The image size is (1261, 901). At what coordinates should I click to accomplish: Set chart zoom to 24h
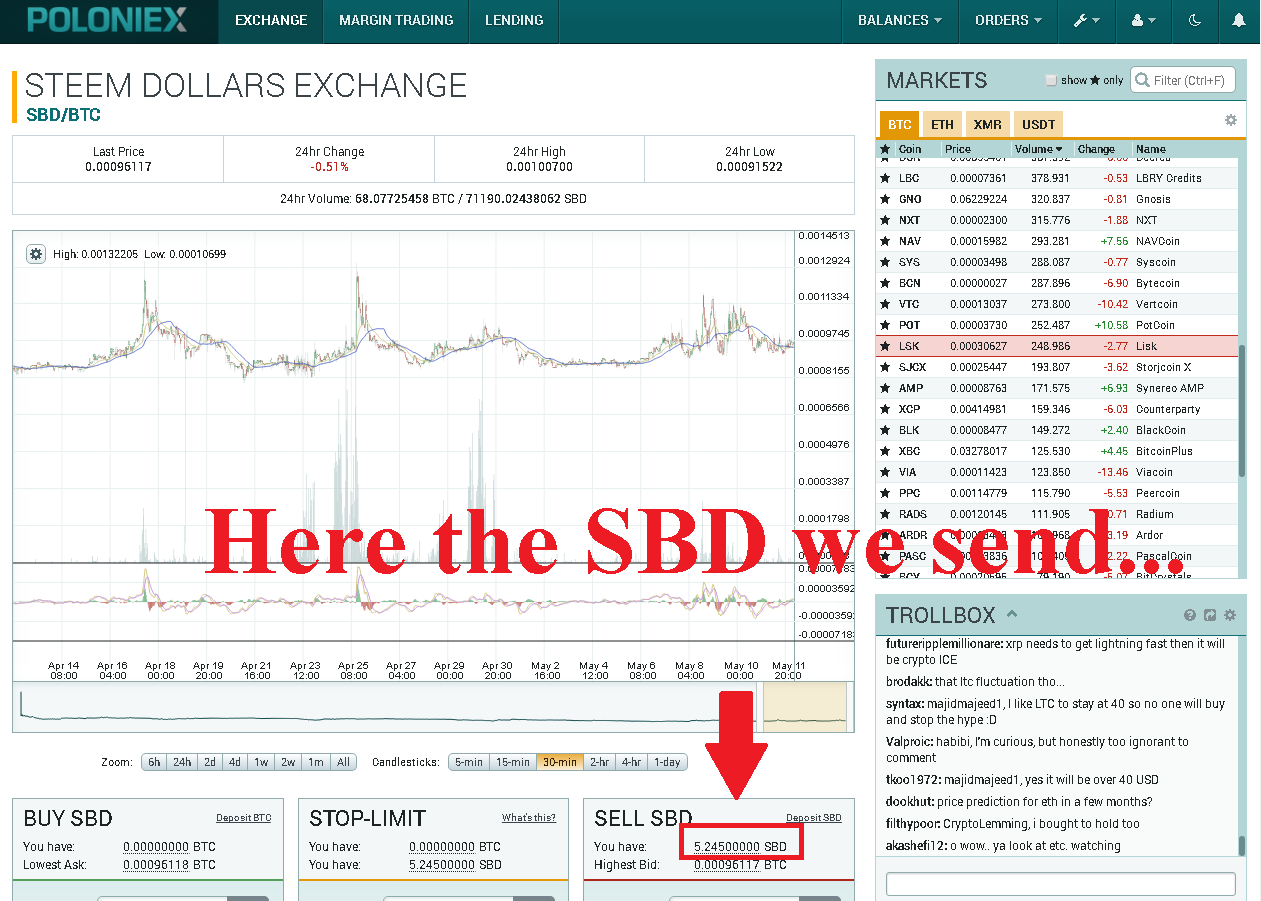[182, 762]
